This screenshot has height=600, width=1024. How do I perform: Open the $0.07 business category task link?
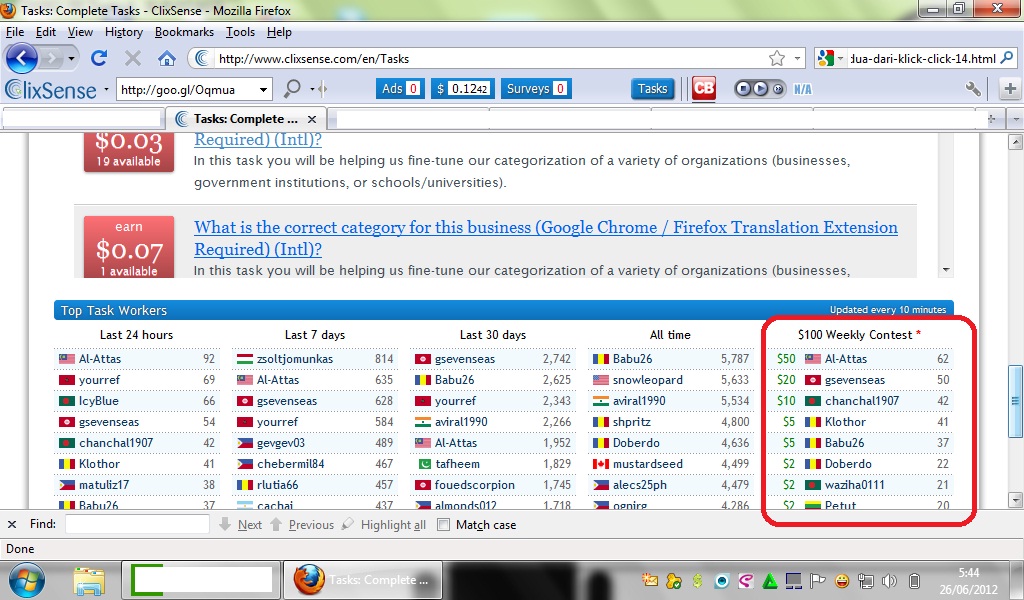[x=545, y=238]
